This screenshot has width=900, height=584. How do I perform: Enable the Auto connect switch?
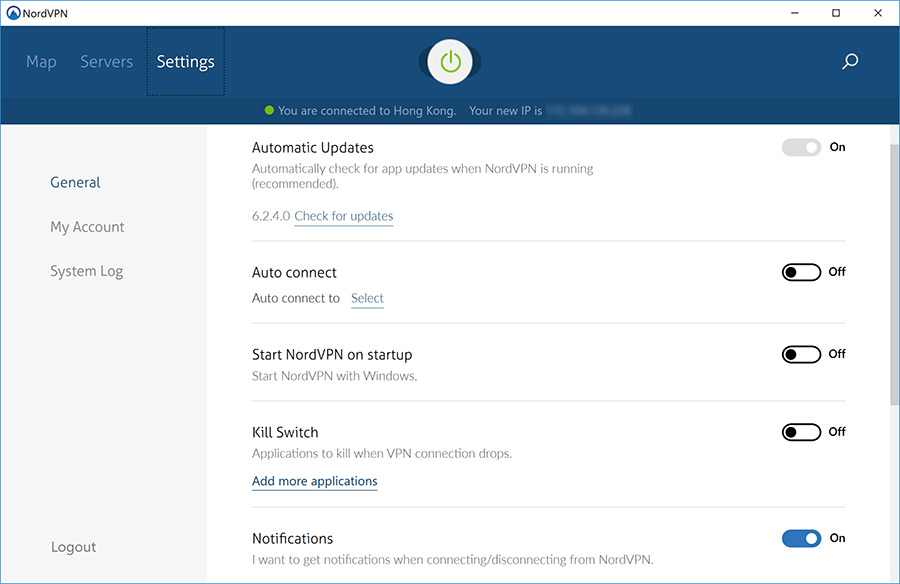801,272
